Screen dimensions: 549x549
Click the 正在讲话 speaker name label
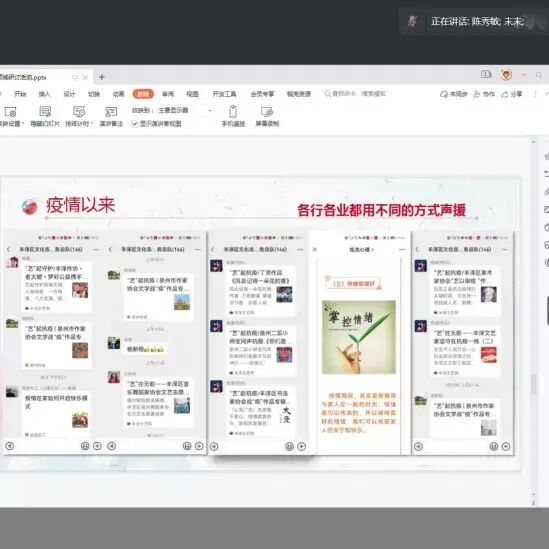477,21
